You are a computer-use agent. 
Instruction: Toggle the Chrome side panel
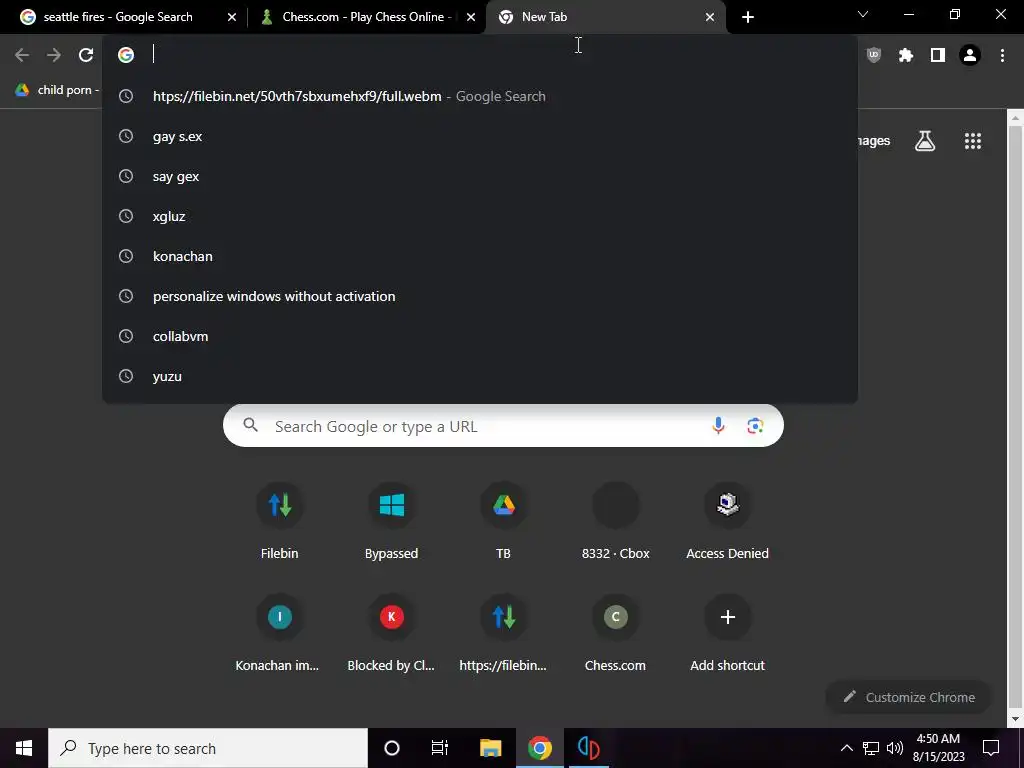(x=938, y=56)
